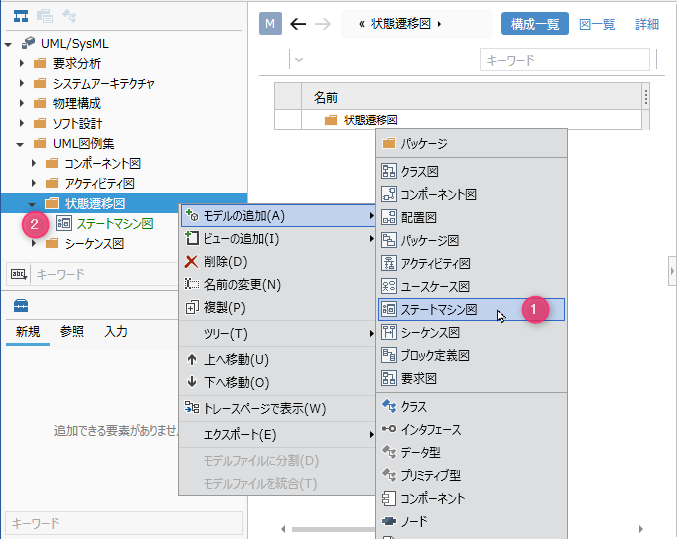Add a データ型 model element
The height and width of the screenshot is (539, 677).
[471, 452]
